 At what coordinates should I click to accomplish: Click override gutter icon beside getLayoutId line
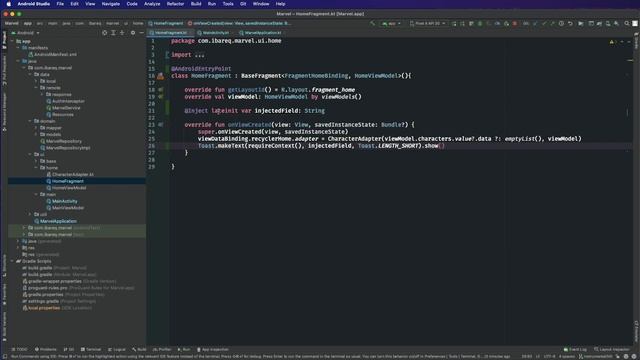pyautogui.click(x=161, y=90)
